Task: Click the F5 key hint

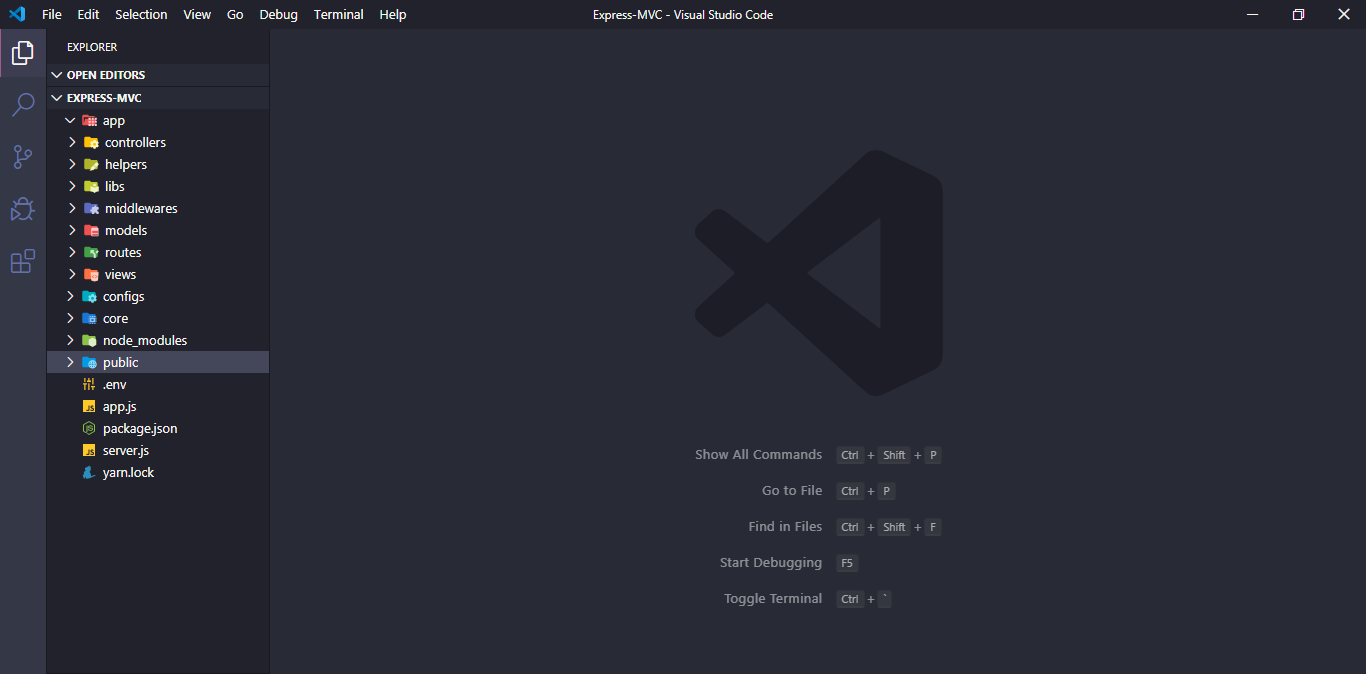Action: click(847, 563)
